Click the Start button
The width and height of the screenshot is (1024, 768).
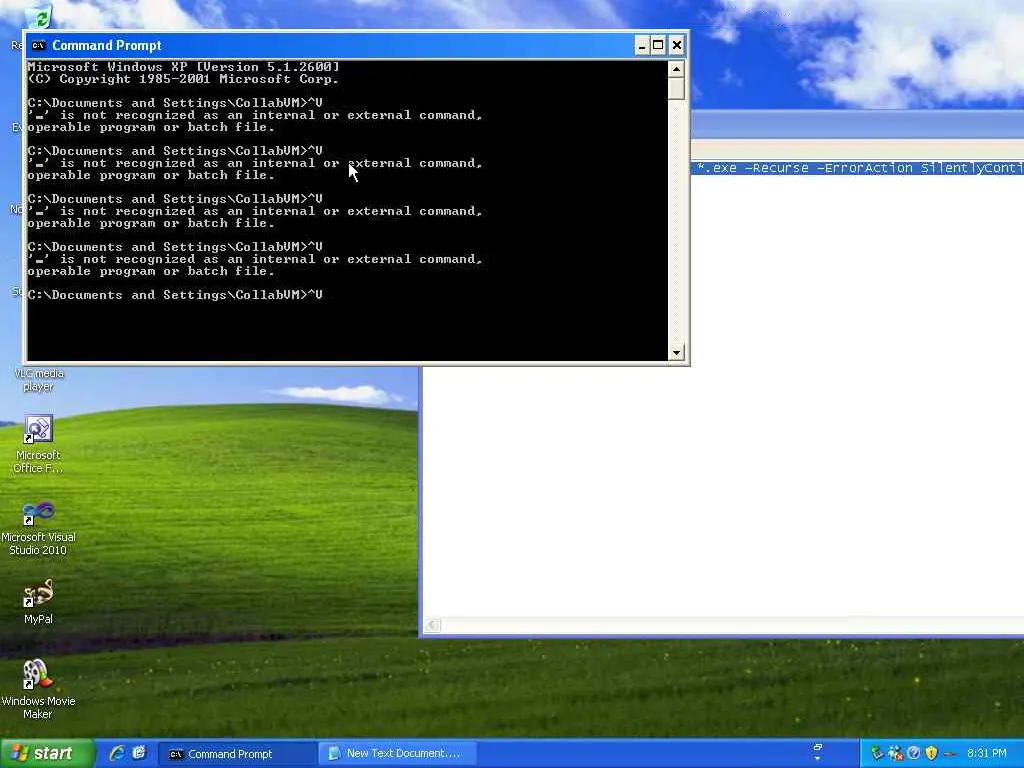pyautogui.click(x=46, y=754)
